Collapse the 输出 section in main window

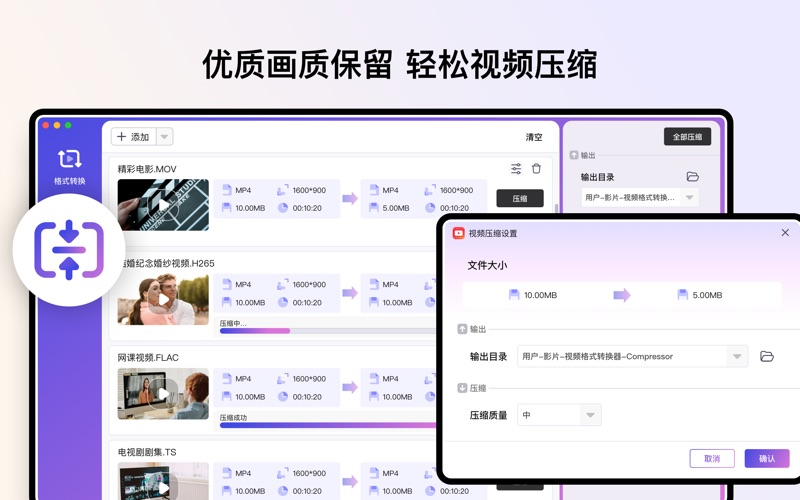tap(574, 155)
